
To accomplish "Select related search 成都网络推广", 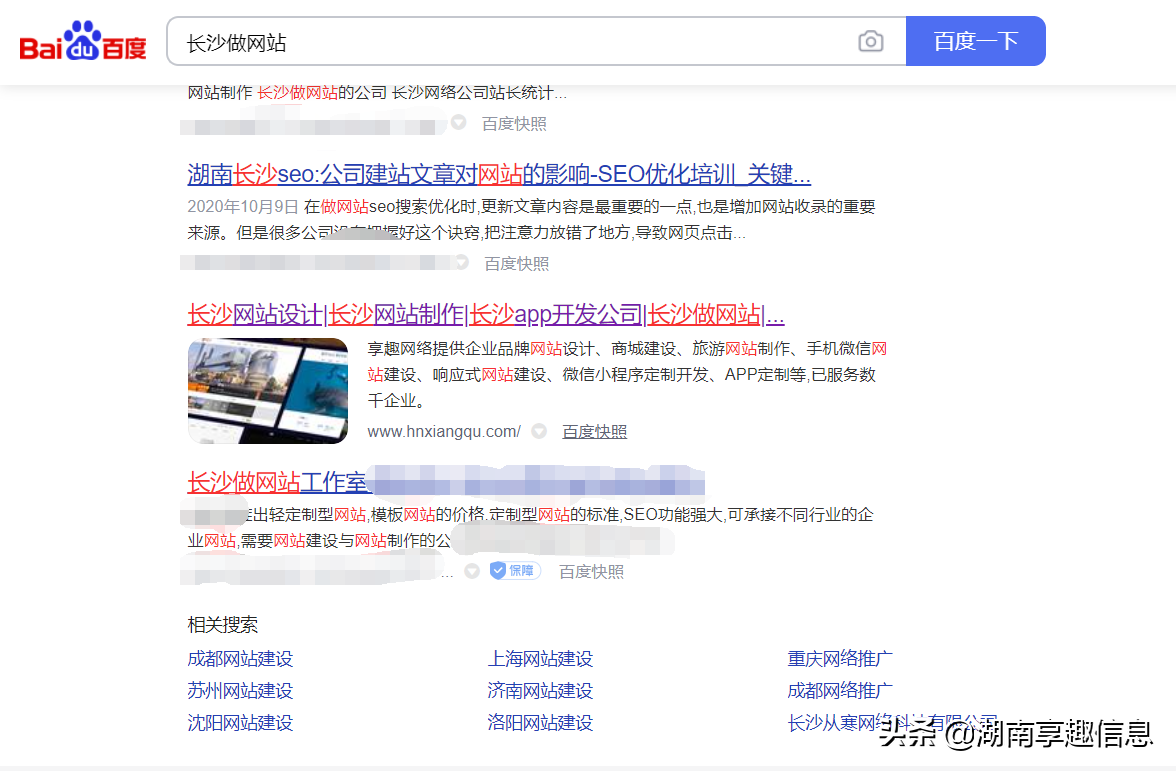I will 840,691.
